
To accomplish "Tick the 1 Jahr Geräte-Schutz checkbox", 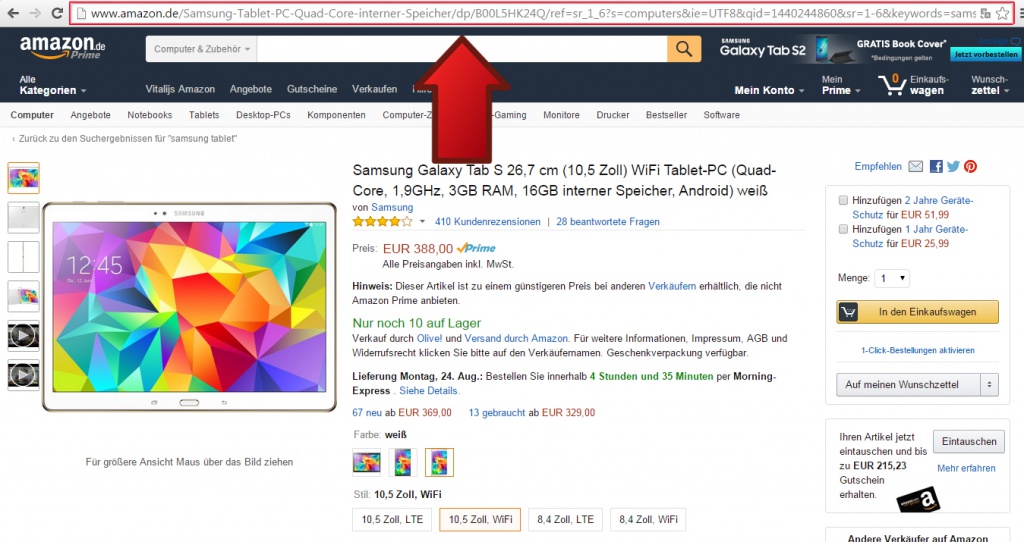I will pos(844,229).
